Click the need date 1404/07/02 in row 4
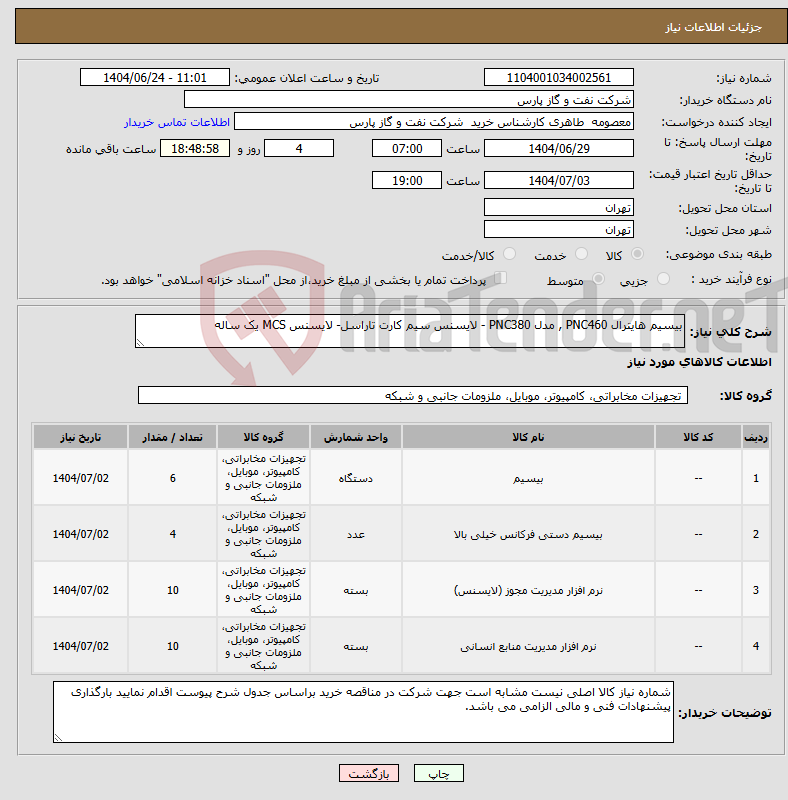 point(81,646)
